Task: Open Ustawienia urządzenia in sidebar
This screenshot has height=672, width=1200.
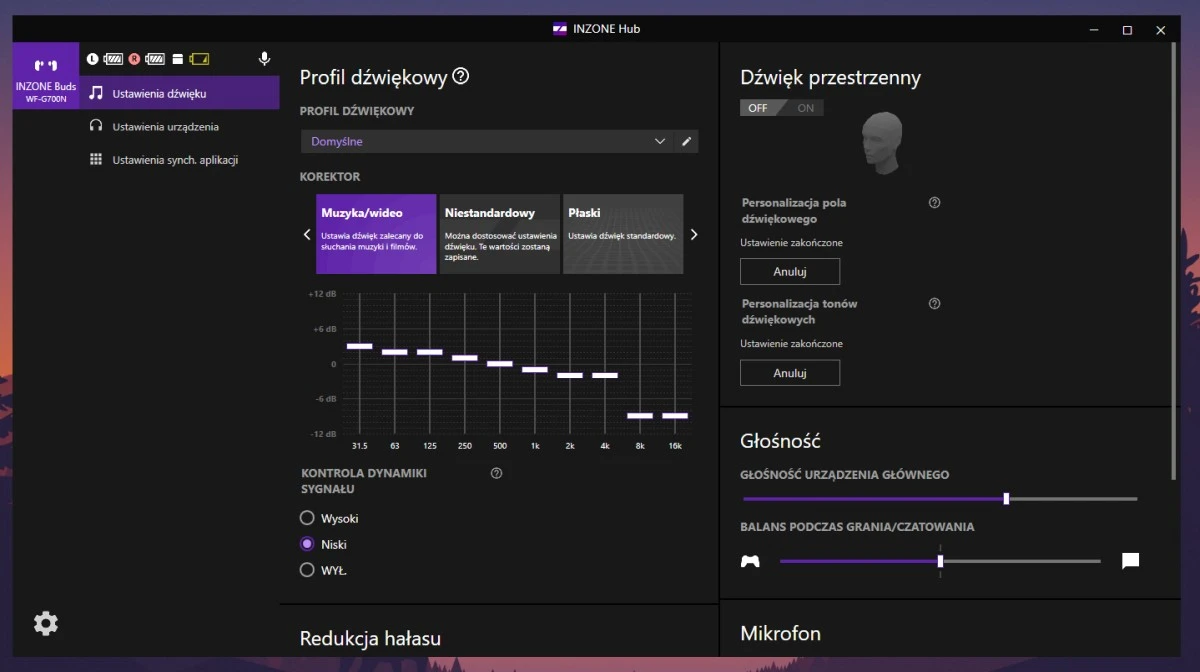Action: click(x=165, y=127)
